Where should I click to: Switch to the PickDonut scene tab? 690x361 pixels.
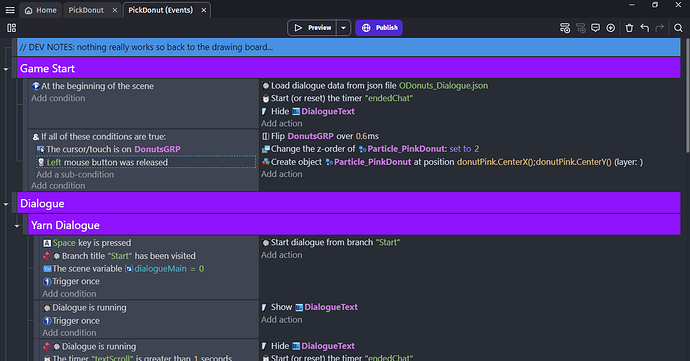pyautogui.click(x=86, y=10)
